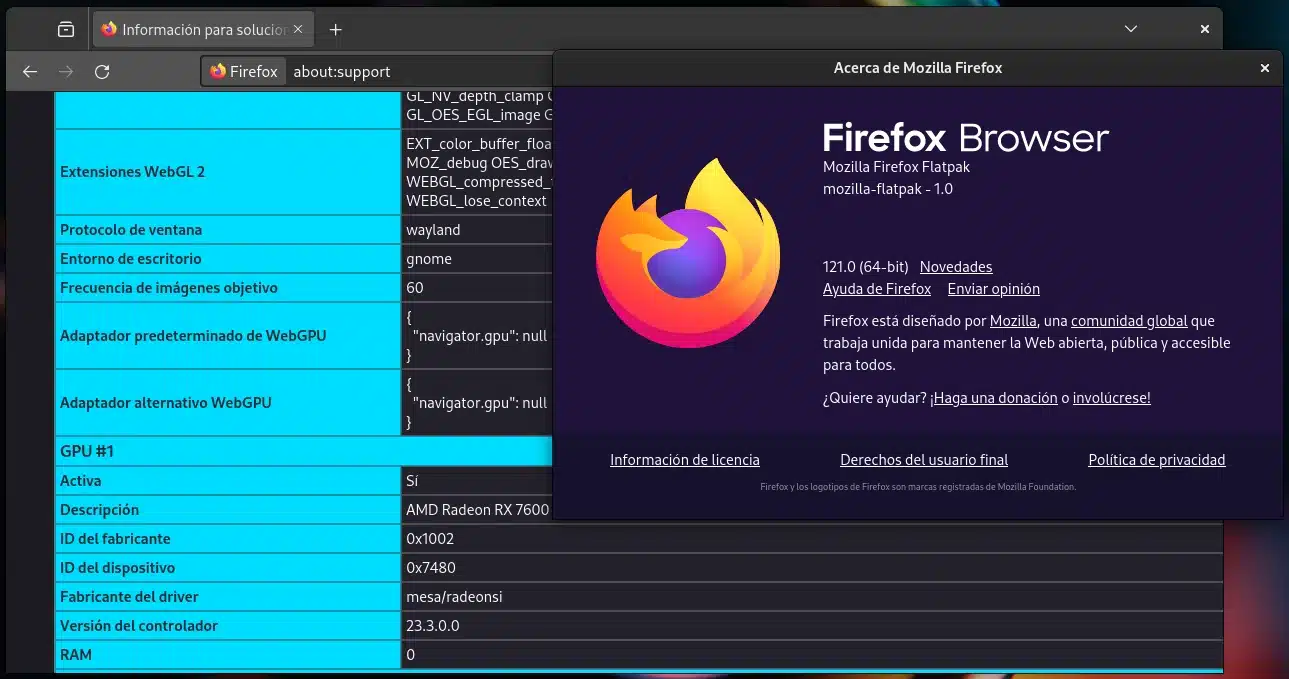Open the involúcrese! link
The width and height of the screenshot is (1289, 679).
click(x=1112, y=398)
